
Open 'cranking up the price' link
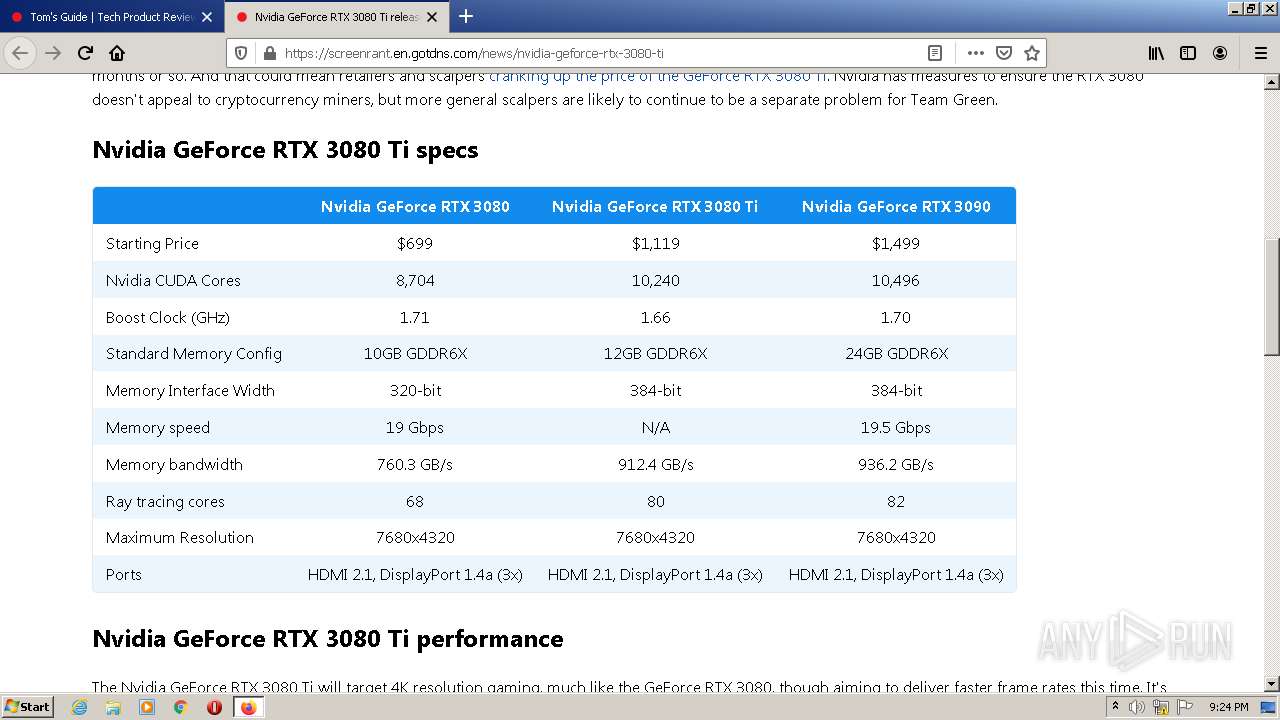pyautogui.click(x=658, y=76)
